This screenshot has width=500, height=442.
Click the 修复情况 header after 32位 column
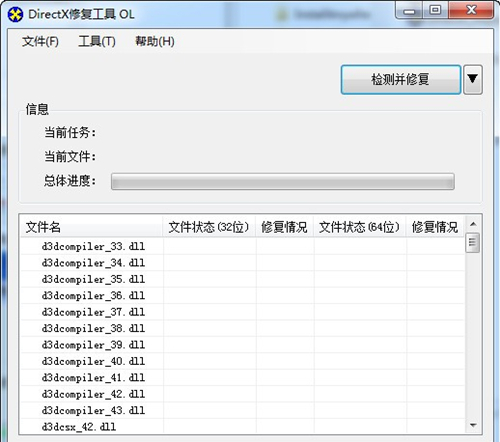coord(284,227)
